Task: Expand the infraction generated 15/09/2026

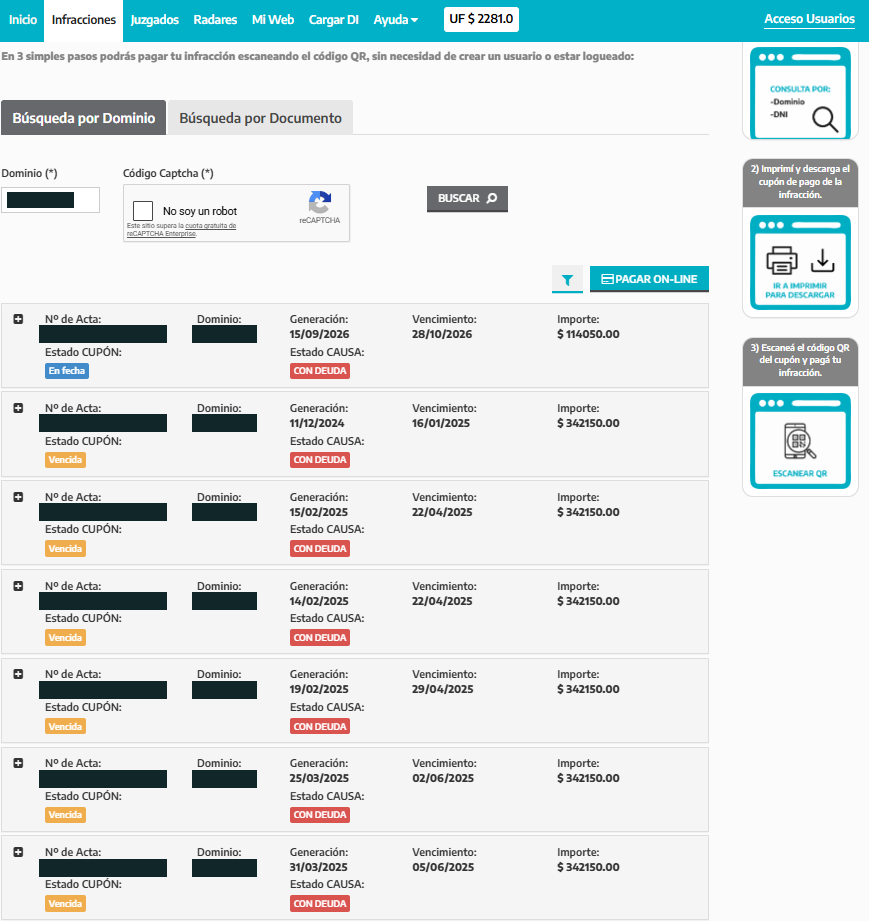Action: [x=18, y=319]
